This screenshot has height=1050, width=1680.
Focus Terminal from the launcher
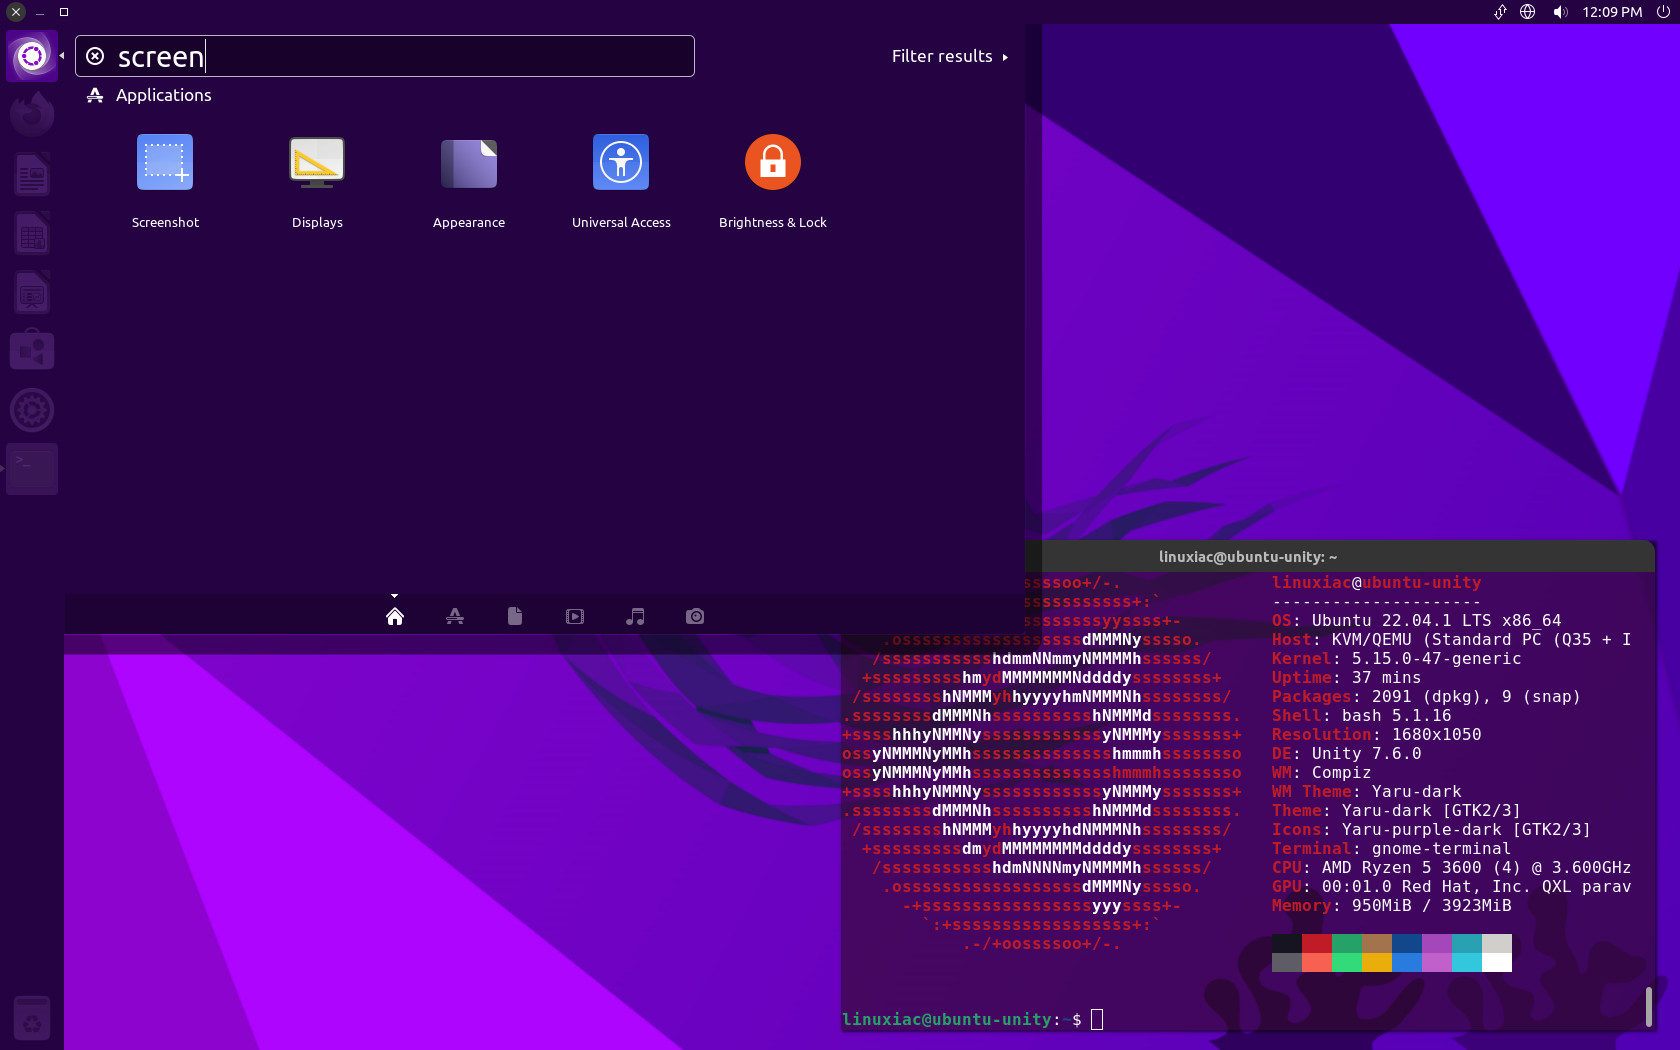[32, 469]
